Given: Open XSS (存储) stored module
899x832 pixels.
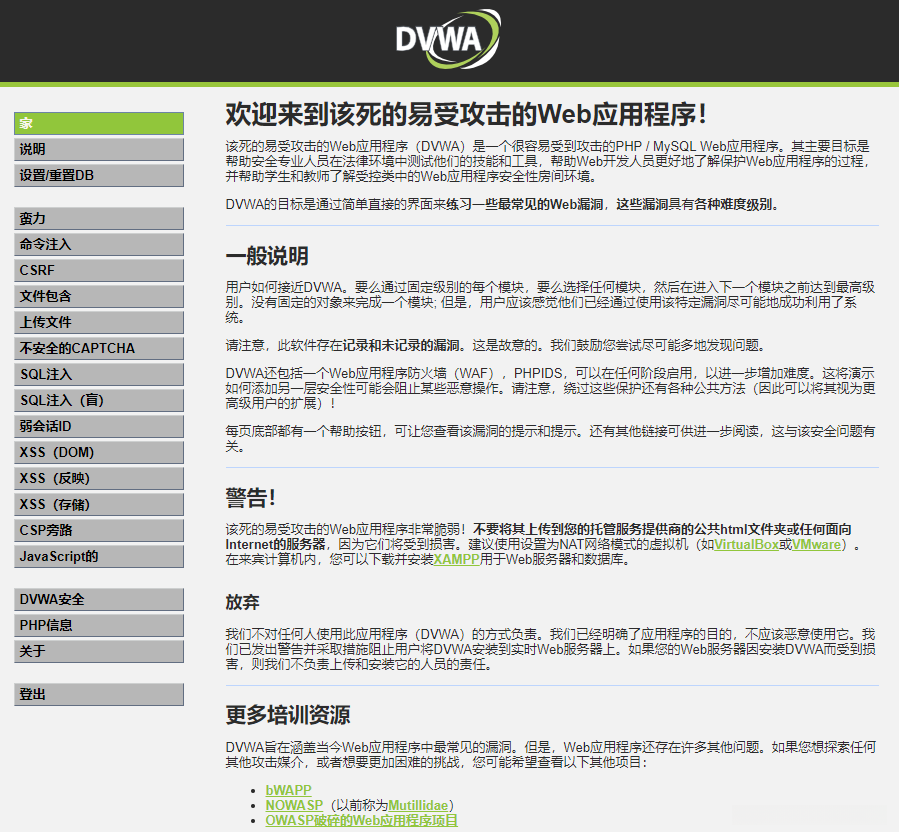Looking at the screenshot, I should (99, 505).
